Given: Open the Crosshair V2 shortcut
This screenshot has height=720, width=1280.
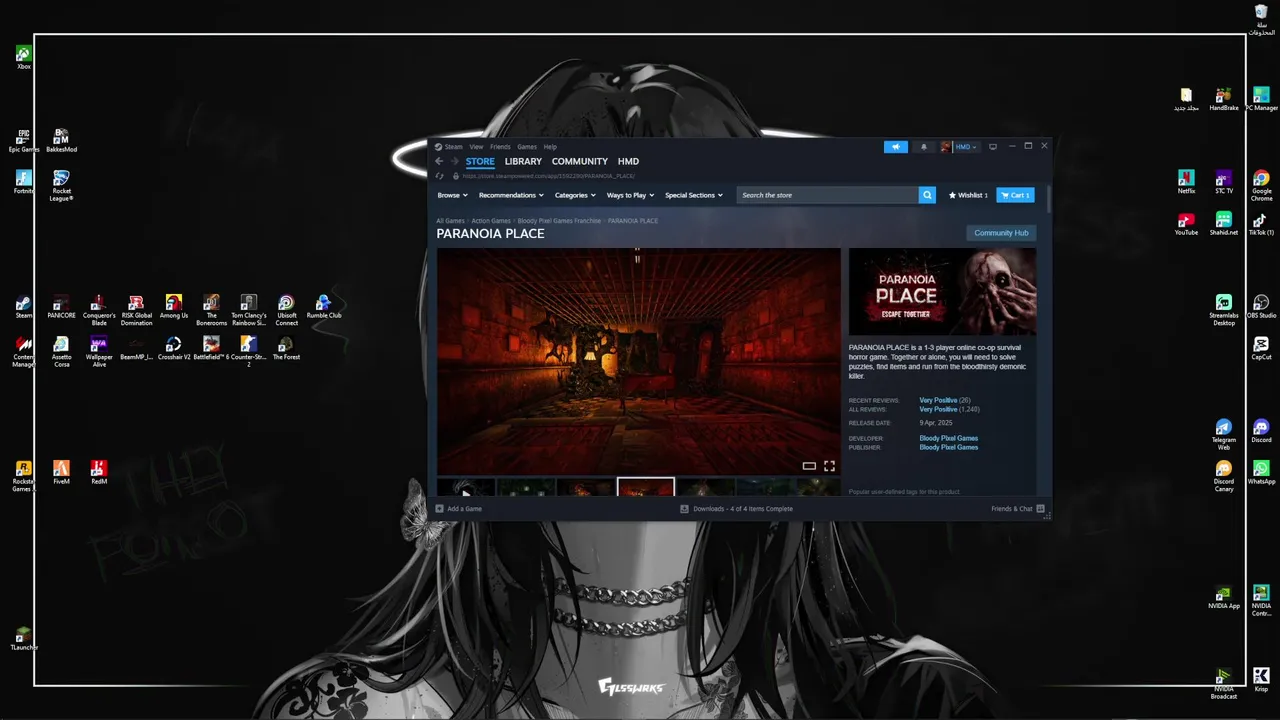Looking at the screenshot, I should point(174,348).
